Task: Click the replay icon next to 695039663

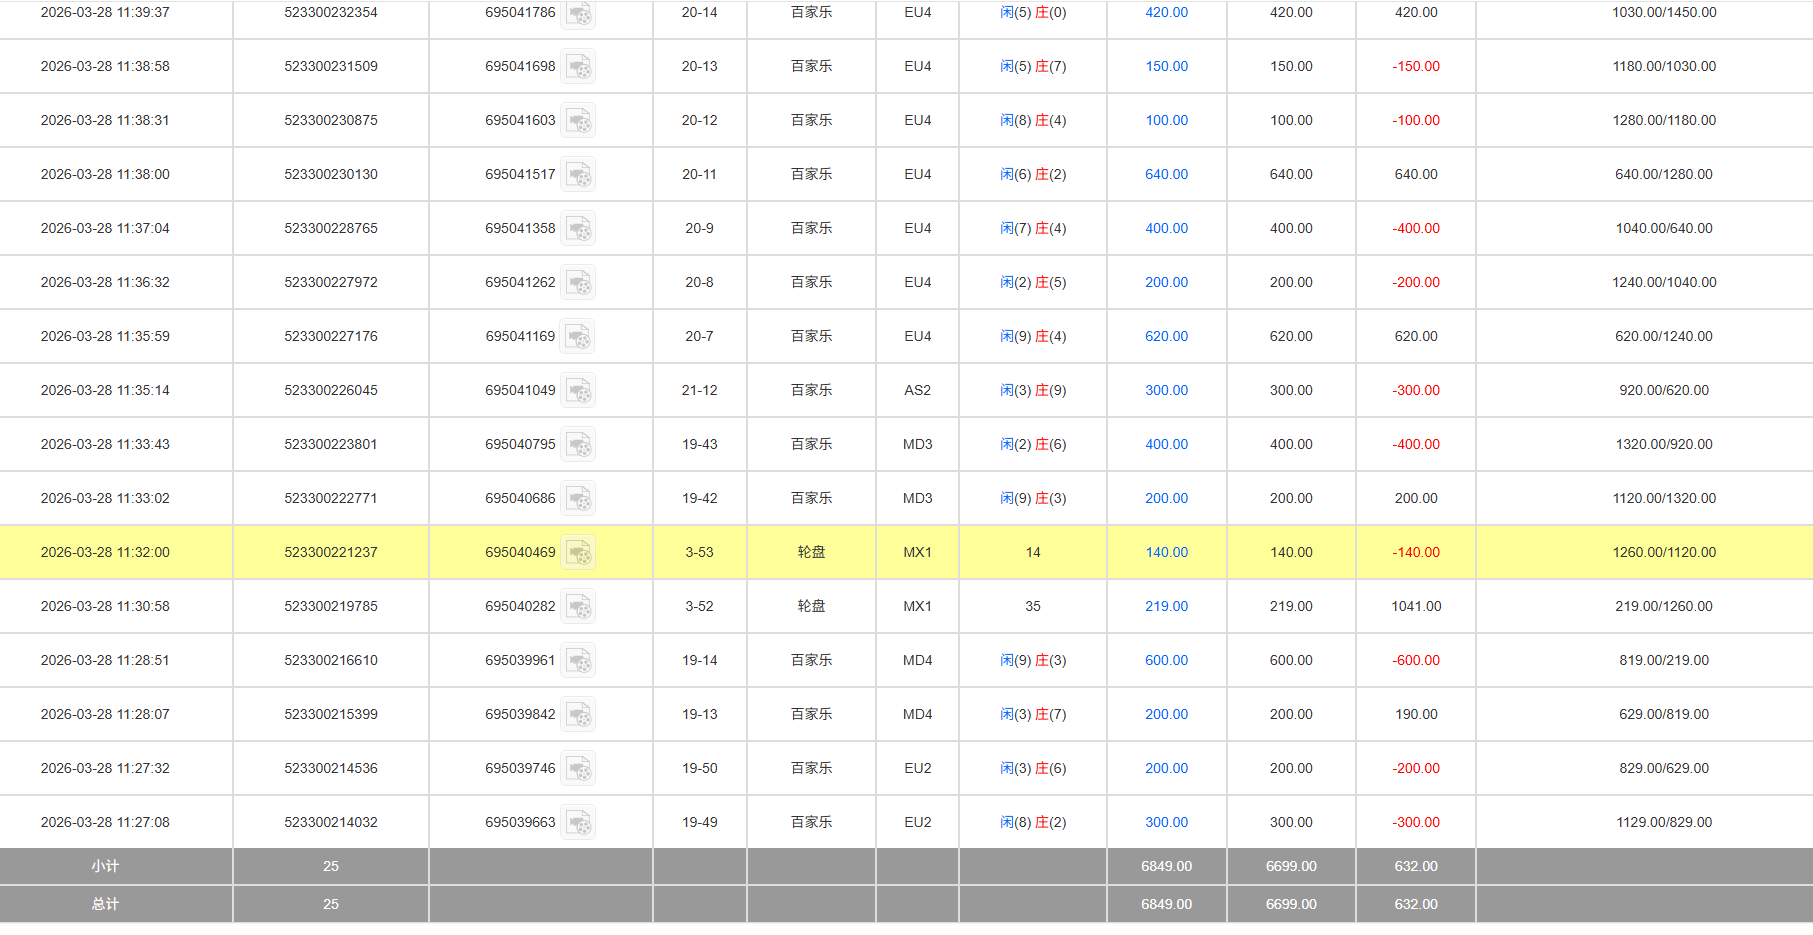Action: coord(578,823)
